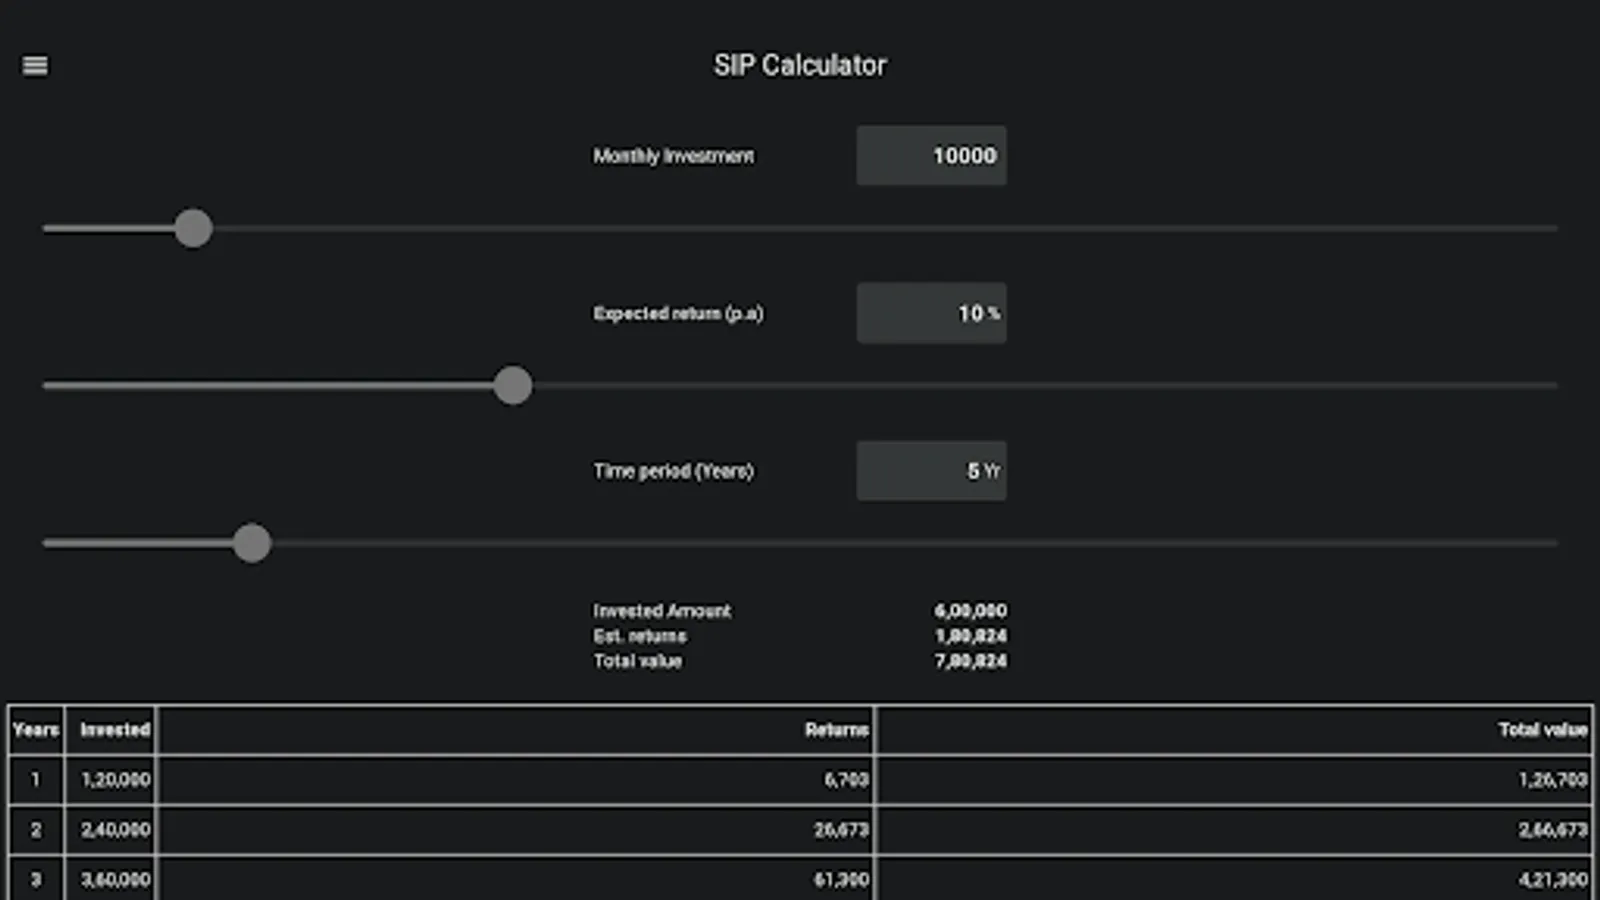Viewport: 1600px width, 900px height.
Task: Click the SIP Calculator title
Action: (800, 65)
